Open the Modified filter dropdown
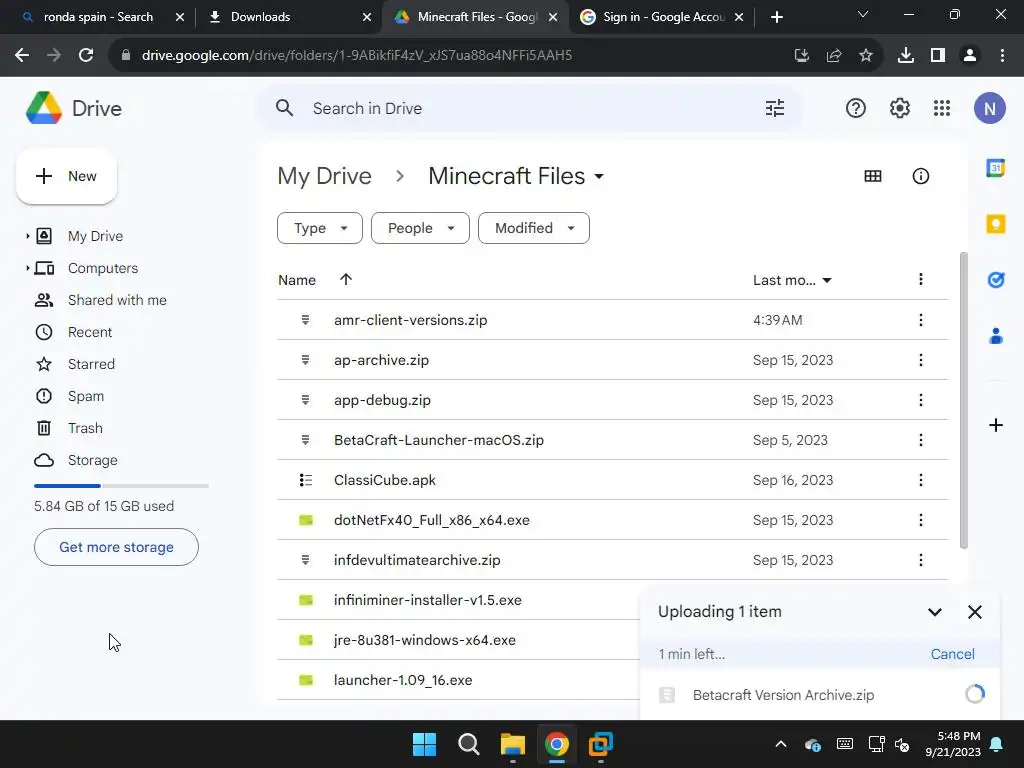1024x768 pixels. pos(534,228)
